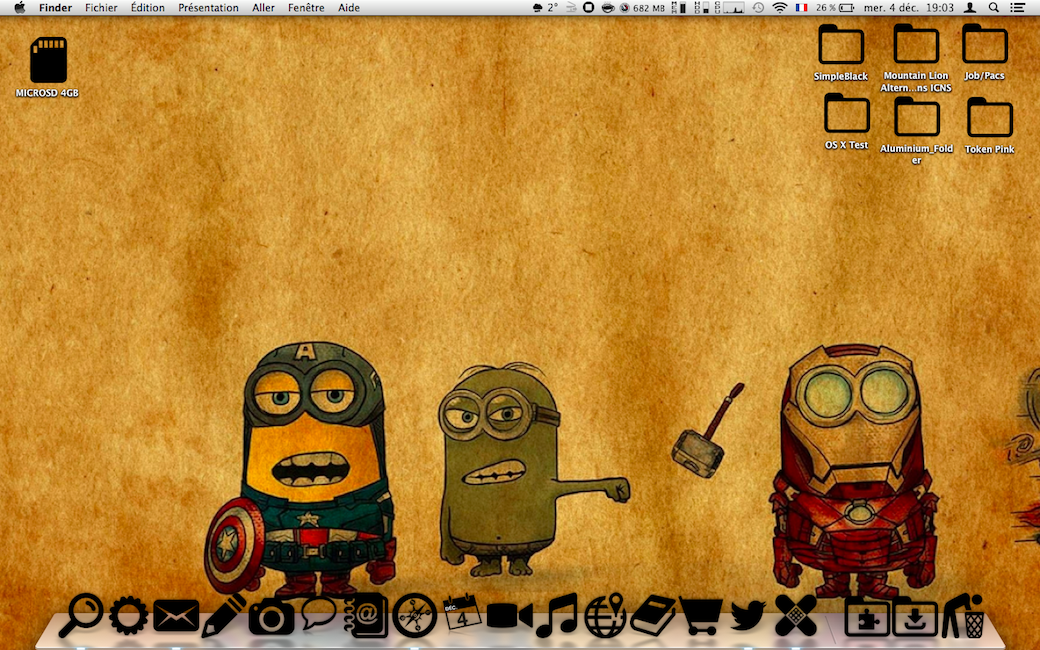The image size is (1040, 650).
Task: Open Spotlight search in menu bar
Action: point(994,7)
